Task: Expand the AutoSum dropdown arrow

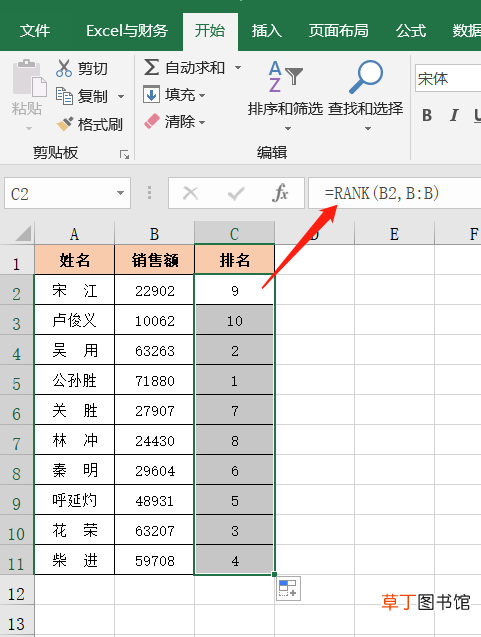Action: [238, 67]
